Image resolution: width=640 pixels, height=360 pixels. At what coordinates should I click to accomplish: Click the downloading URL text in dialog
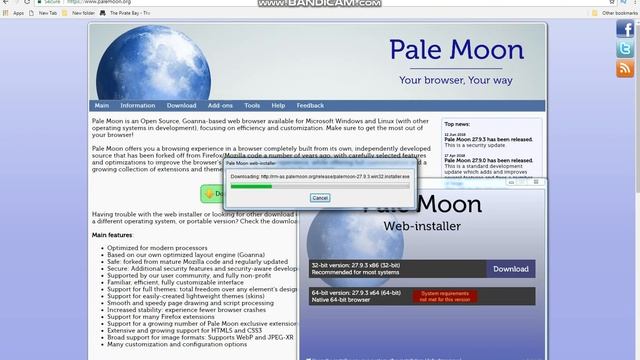[x=320, y=177]
